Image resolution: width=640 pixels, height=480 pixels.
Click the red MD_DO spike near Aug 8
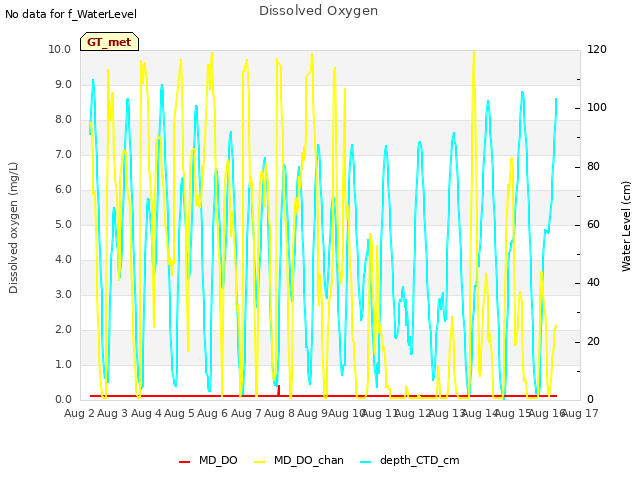(x=279, y=390)
